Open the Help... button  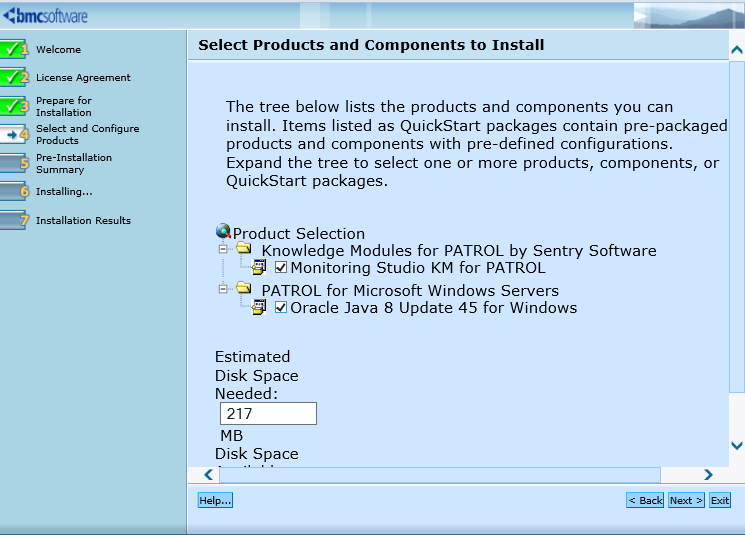click(215, 500)
